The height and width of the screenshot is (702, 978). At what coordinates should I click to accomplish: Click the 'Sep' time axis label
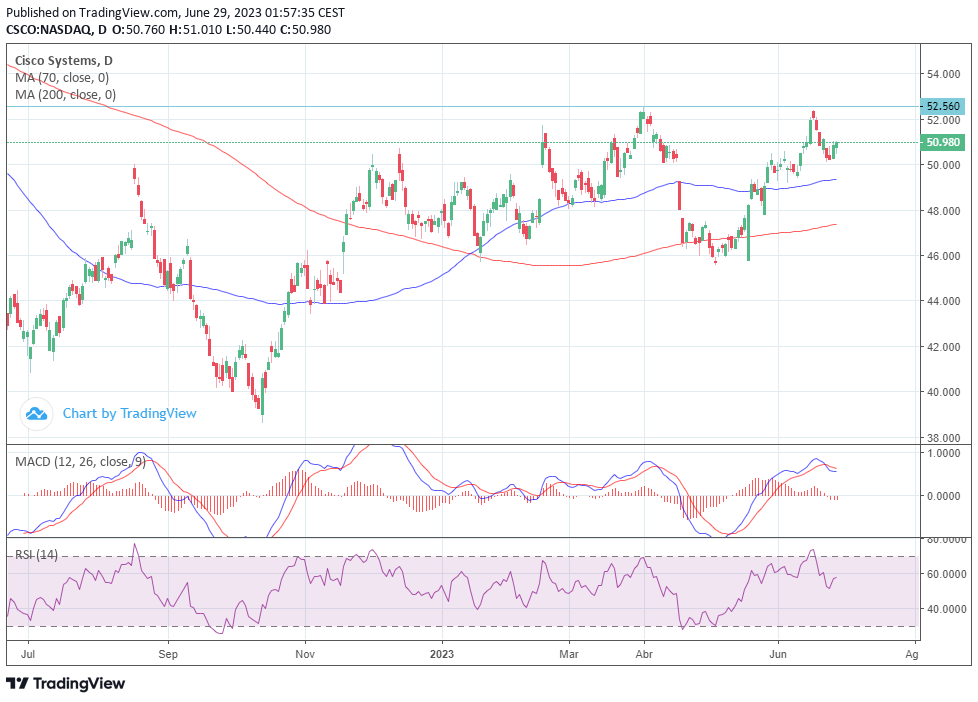click(x=168, y=654)
